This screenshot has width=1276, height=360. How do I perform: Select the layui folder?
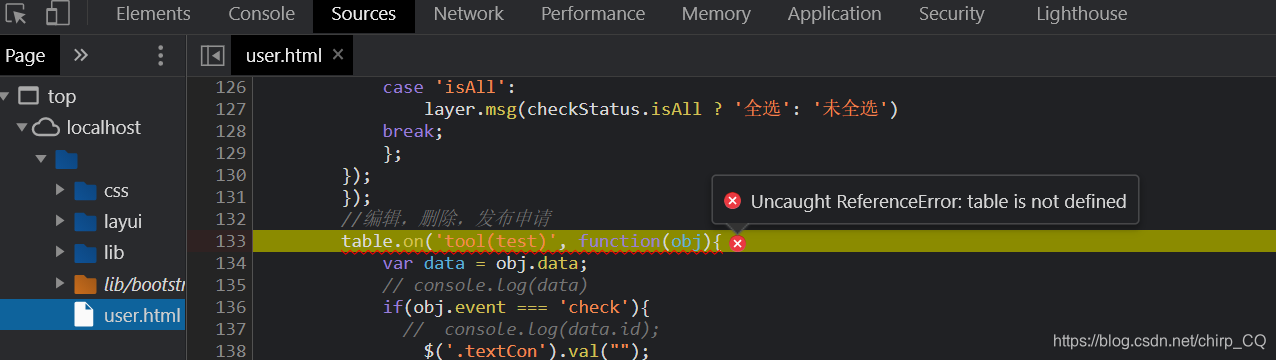(108, 222)
